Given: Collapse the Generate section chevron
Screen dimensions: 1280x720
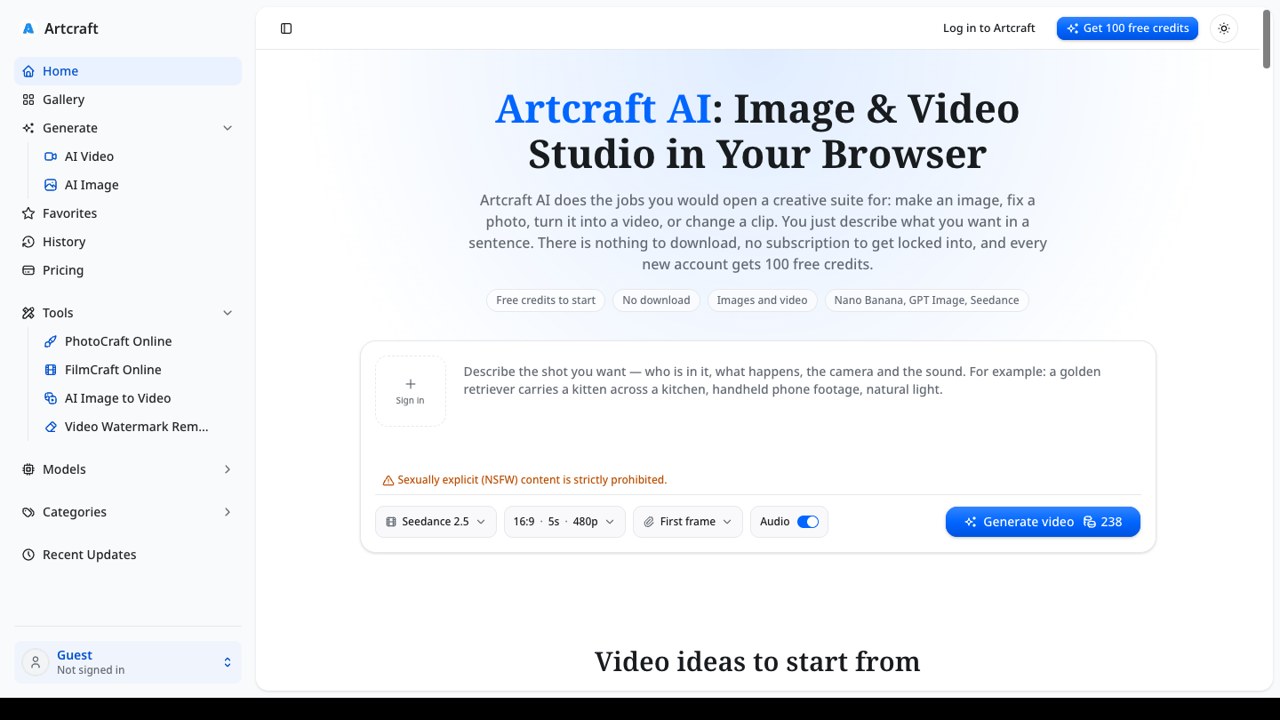Looking at the screenshot, I should [x=227, y=128].
